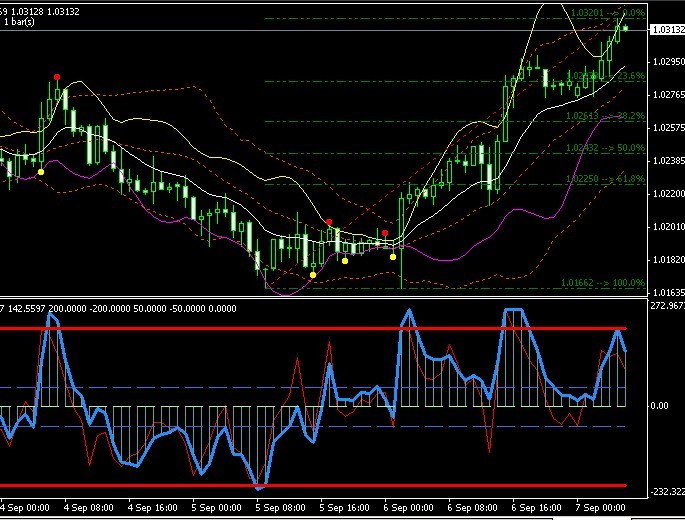The image size is (685, 520).
Task: Select the Fibonacci label 1.01662 --> 100.0%
Action: coord(603,283)
